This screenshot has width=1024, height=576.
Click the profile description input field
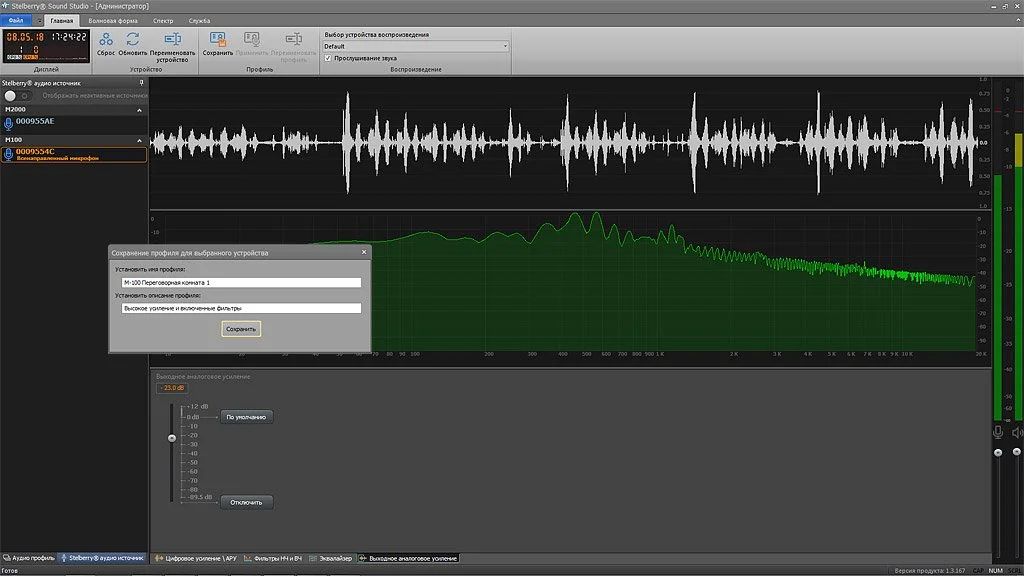(241, 308)
